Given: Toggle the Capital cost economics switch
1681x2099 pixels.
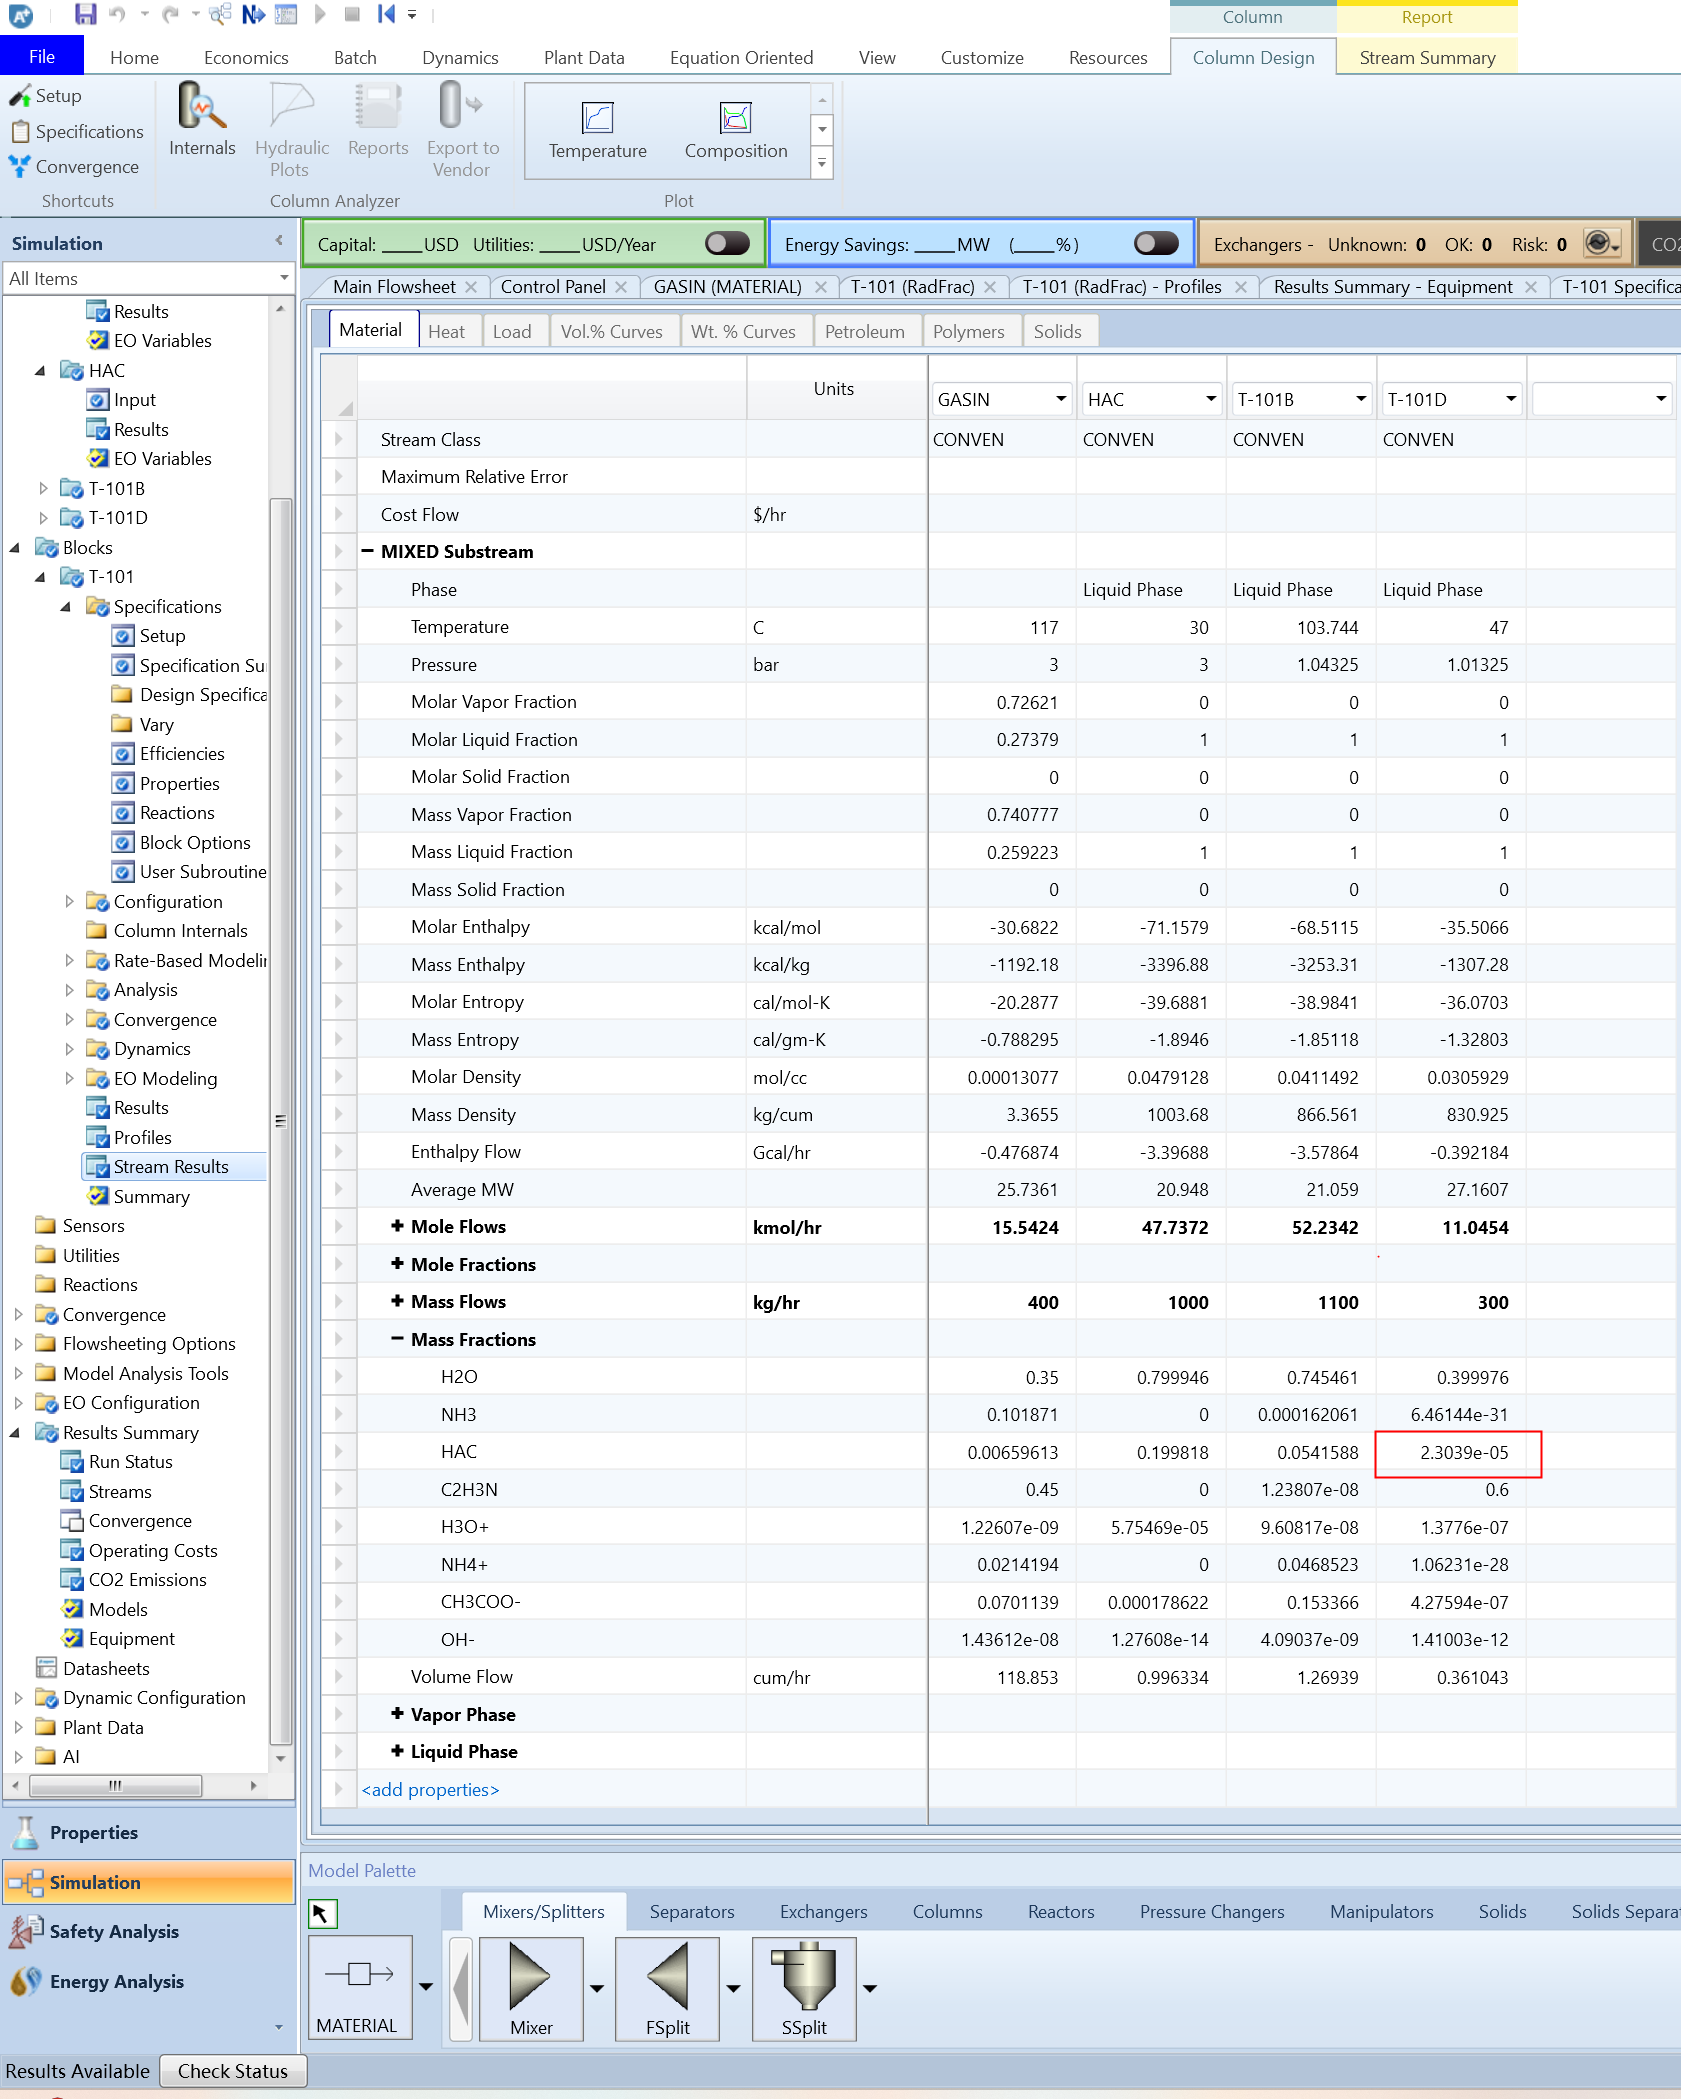Looking at the screenshot, I should pyautogui.click(x=727, y=243).
